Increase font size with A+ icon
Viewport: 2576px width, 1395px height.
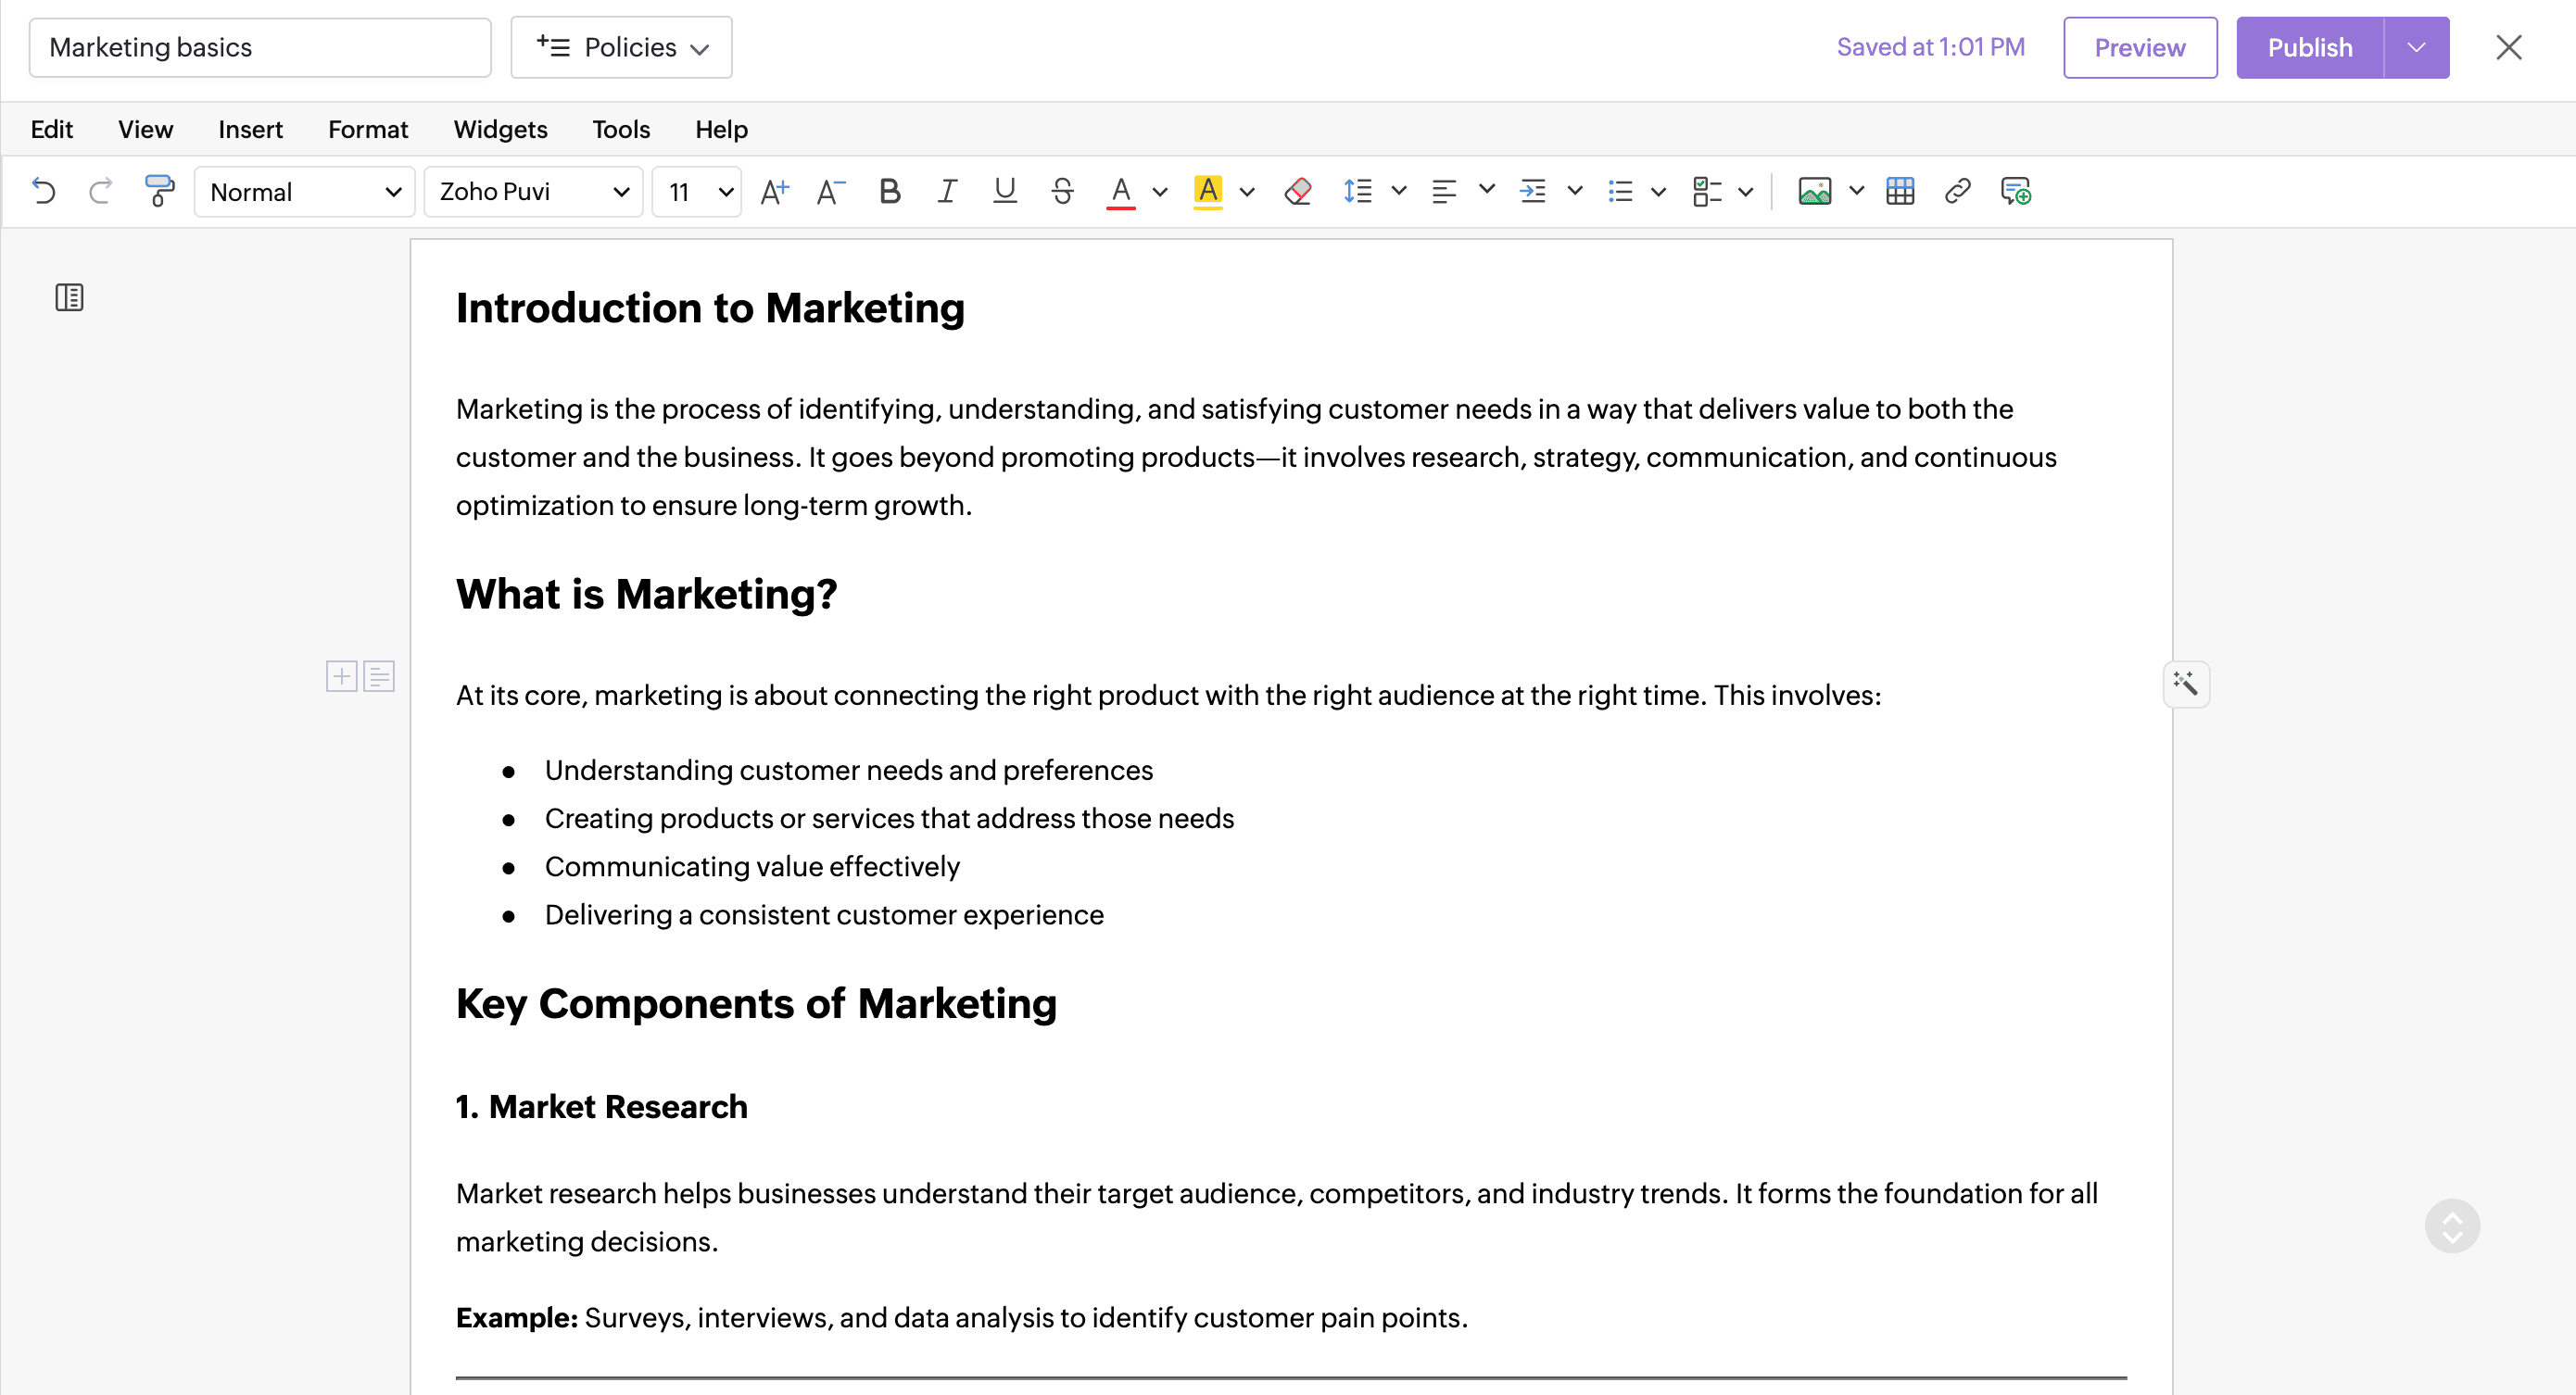pyautogui.click(x=774, y=191)
